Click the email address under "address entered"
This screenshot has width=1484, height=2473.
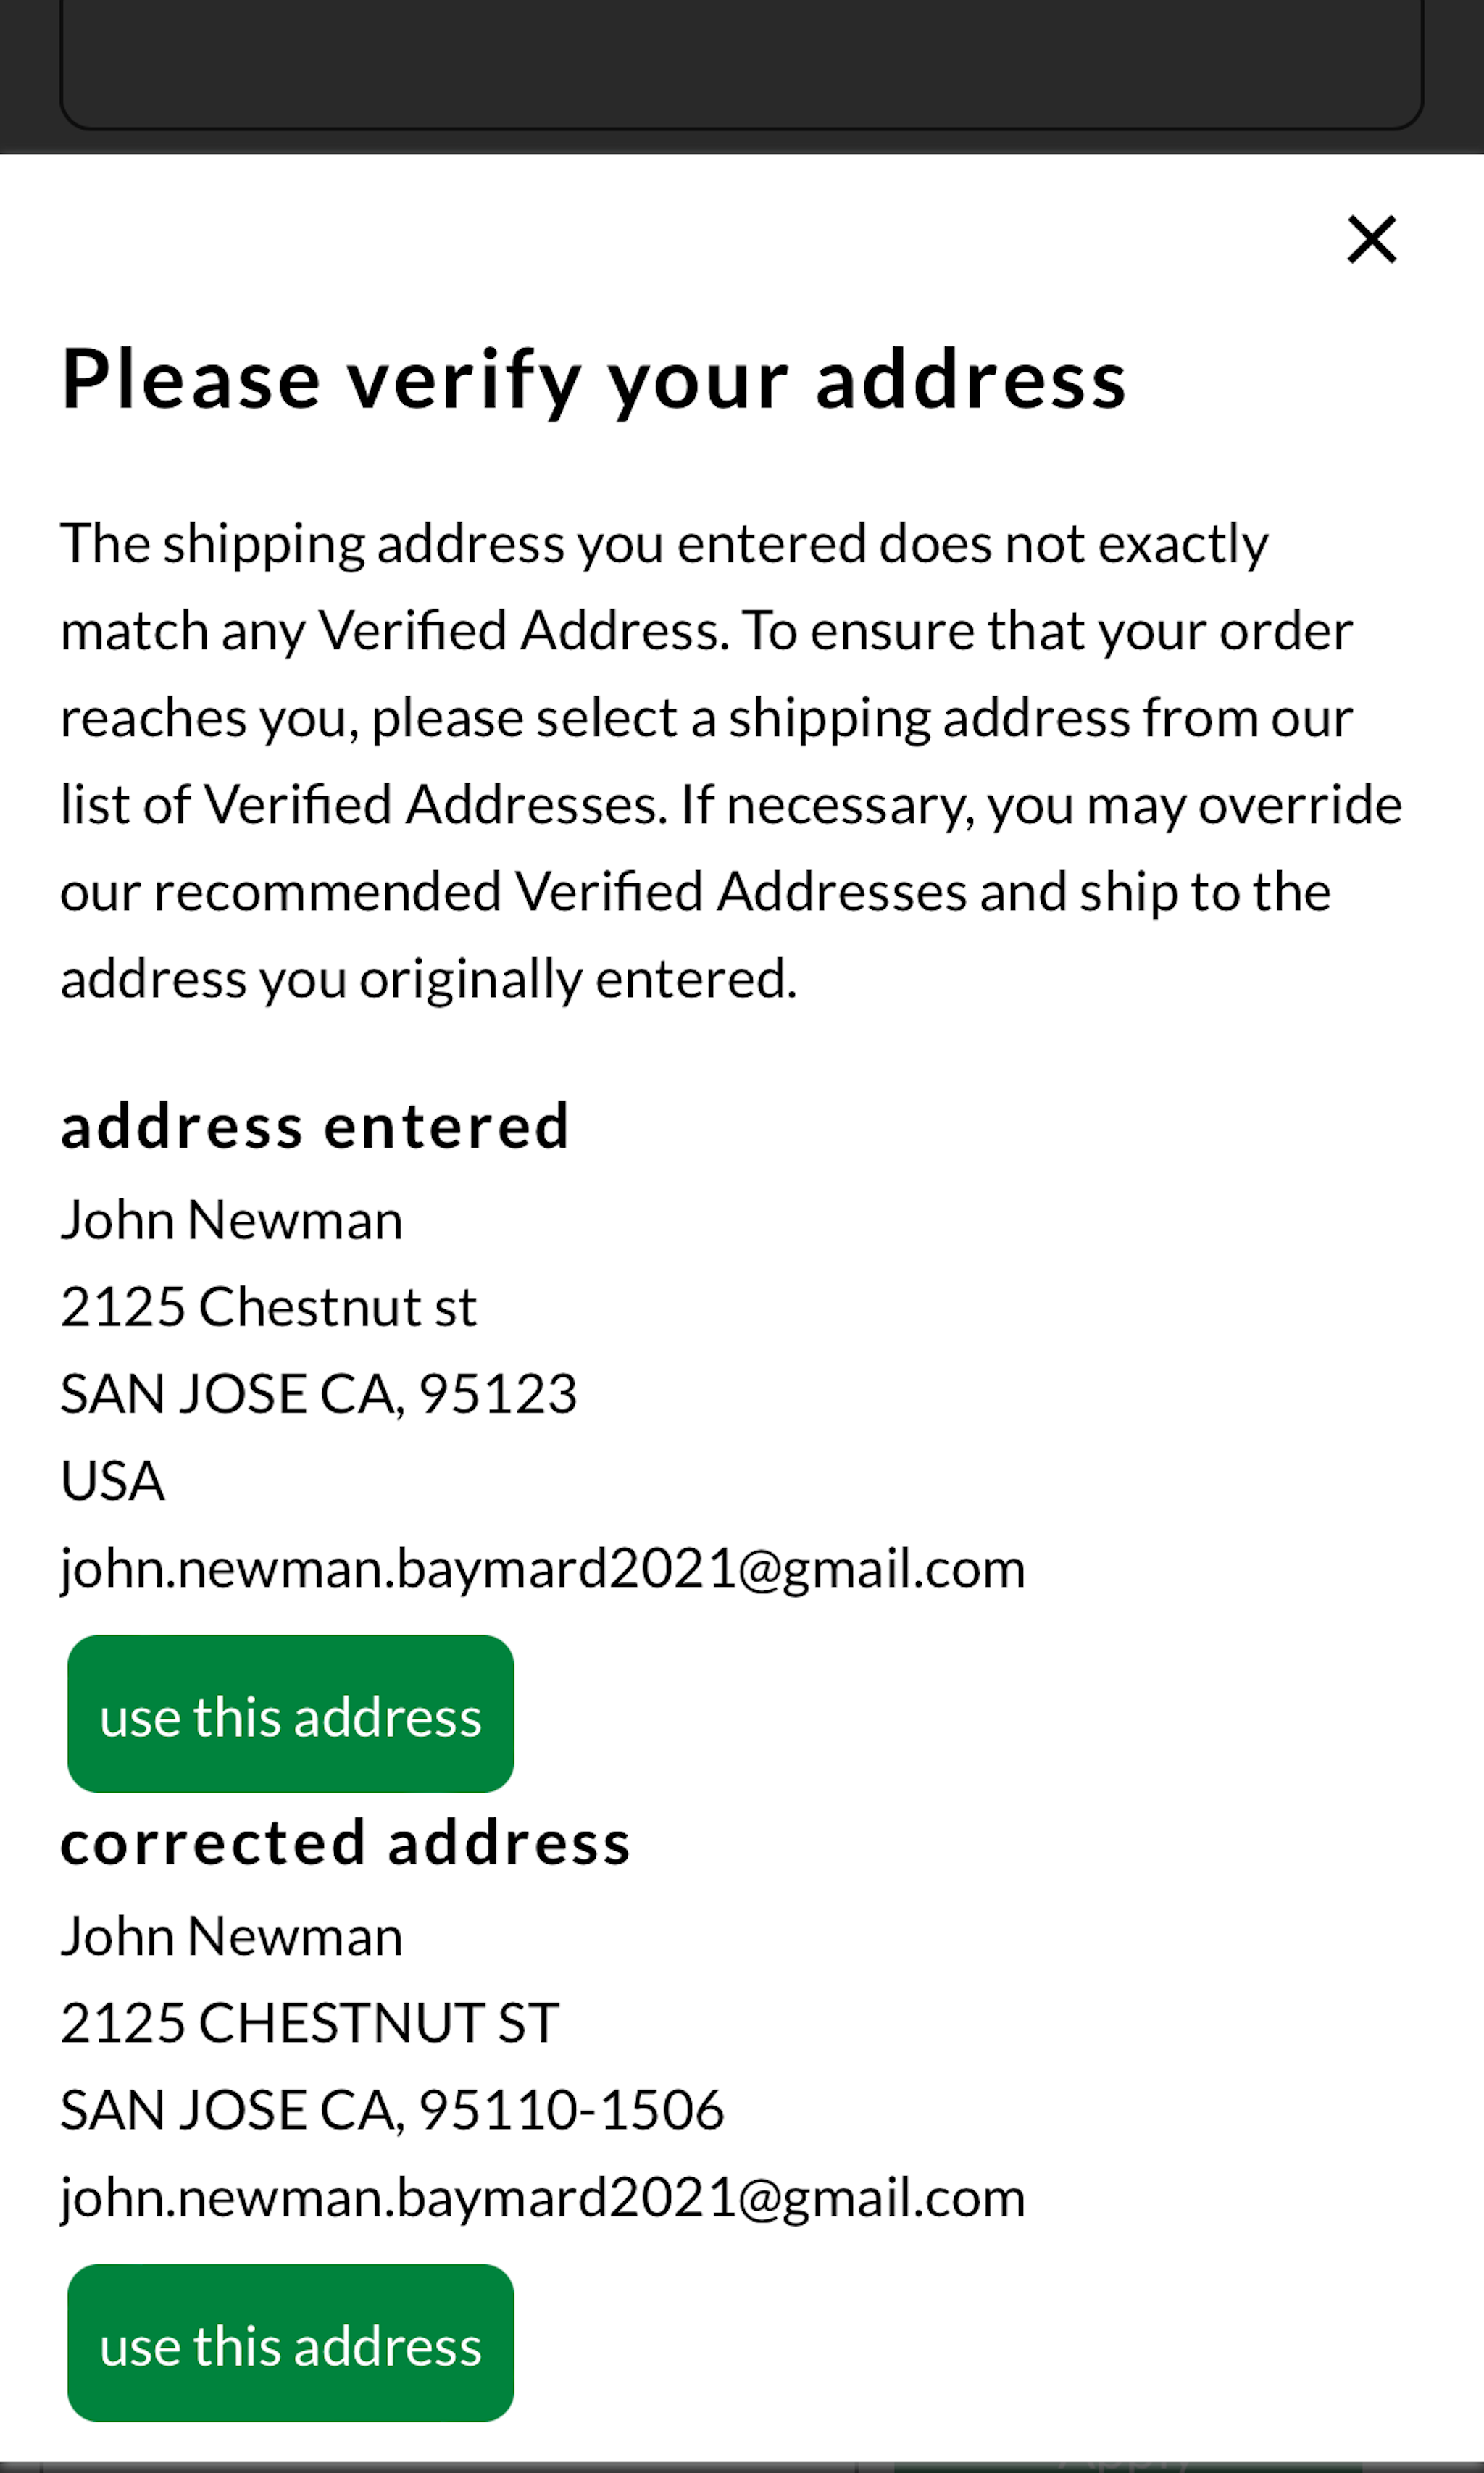point(541,1567)
